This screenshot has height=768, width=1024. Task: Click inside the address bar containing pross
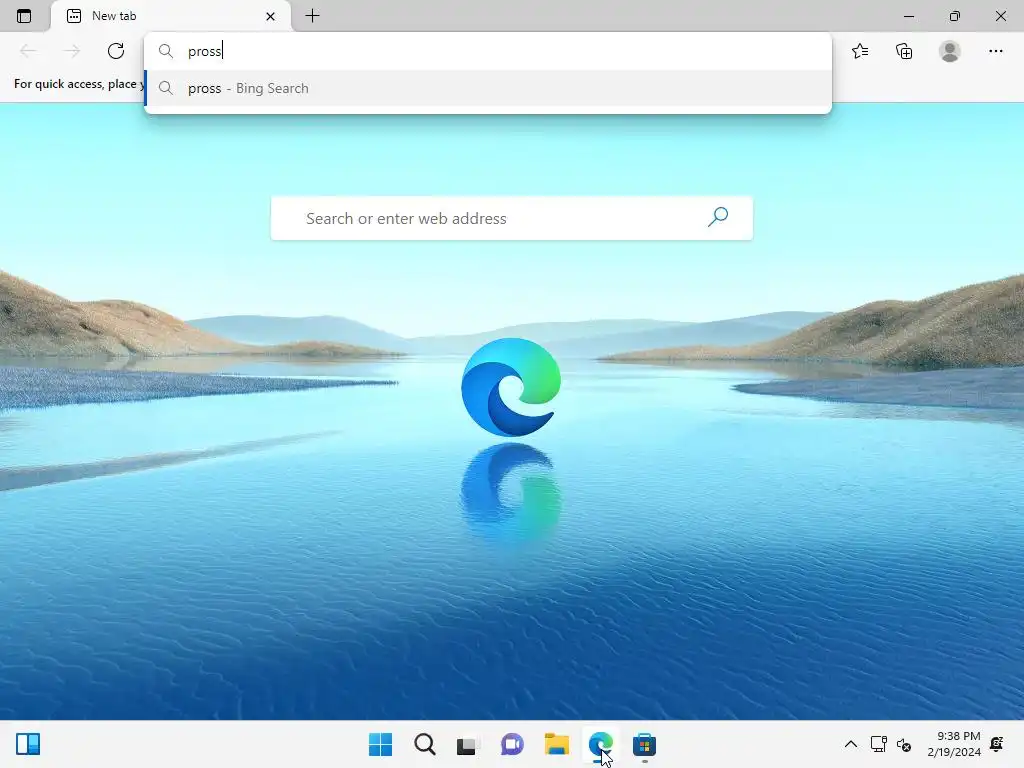[488, 51]
